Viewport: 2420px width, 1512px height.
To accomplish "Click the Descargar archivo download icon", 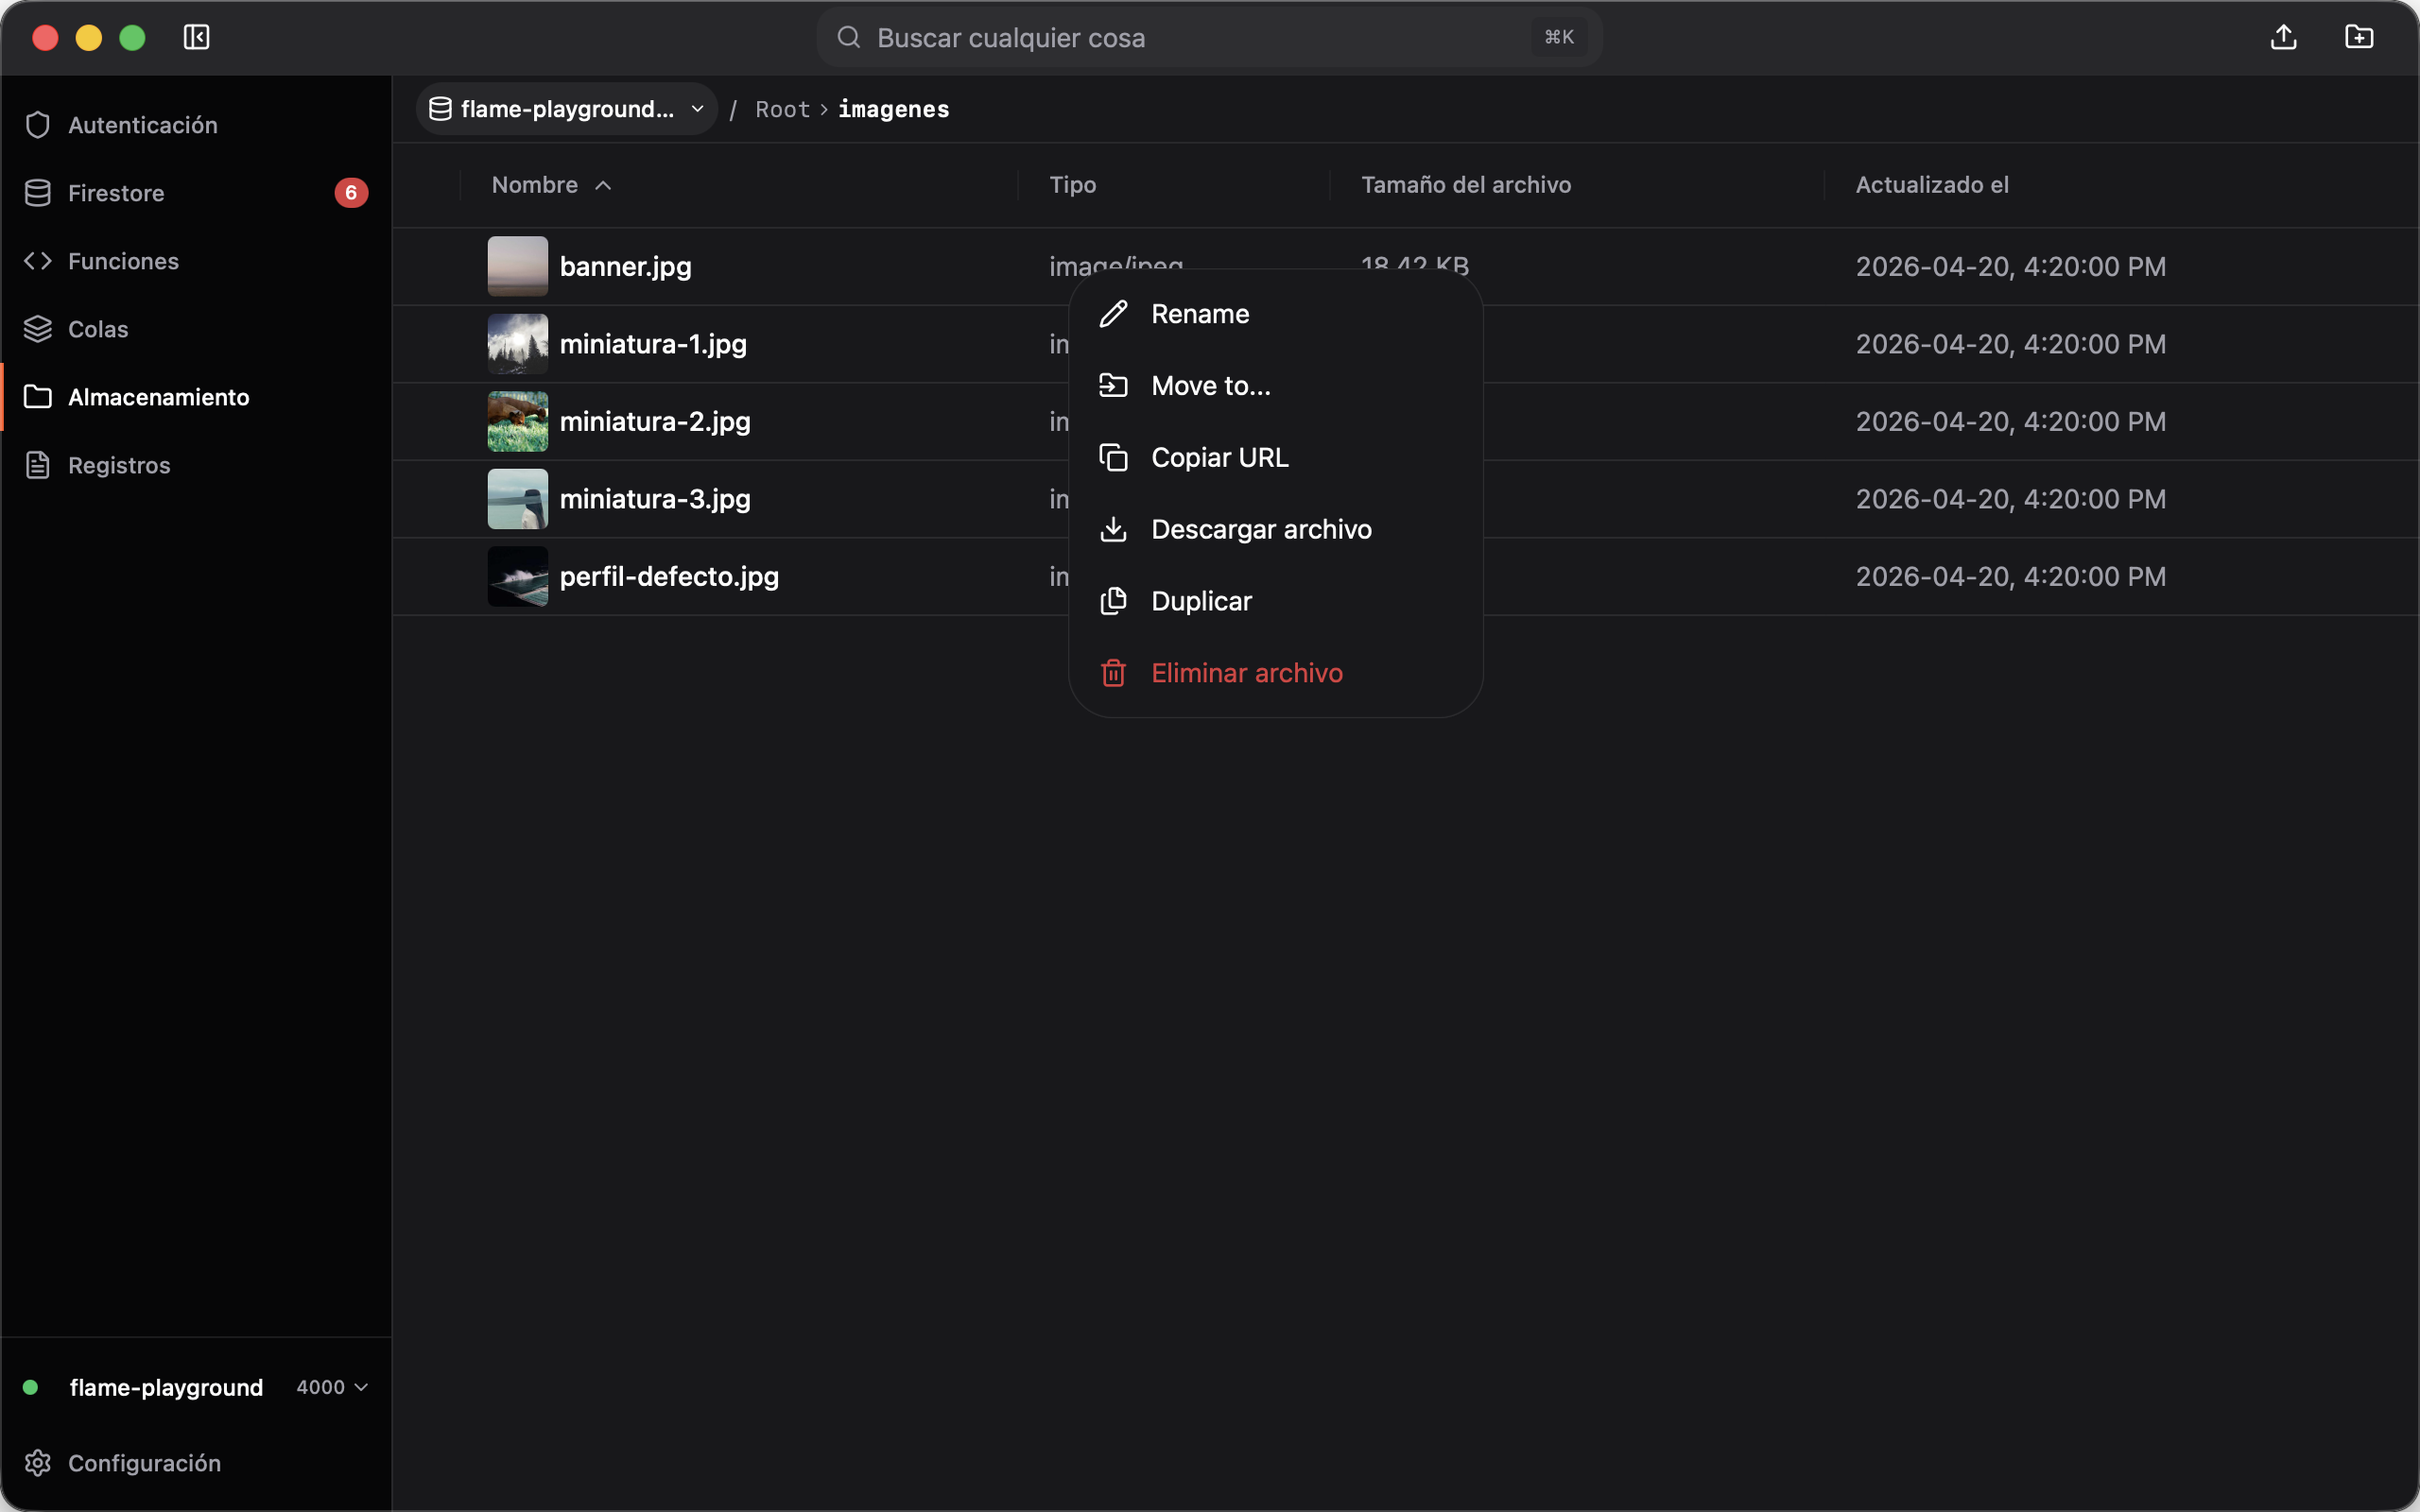I will coord(1113,530).
